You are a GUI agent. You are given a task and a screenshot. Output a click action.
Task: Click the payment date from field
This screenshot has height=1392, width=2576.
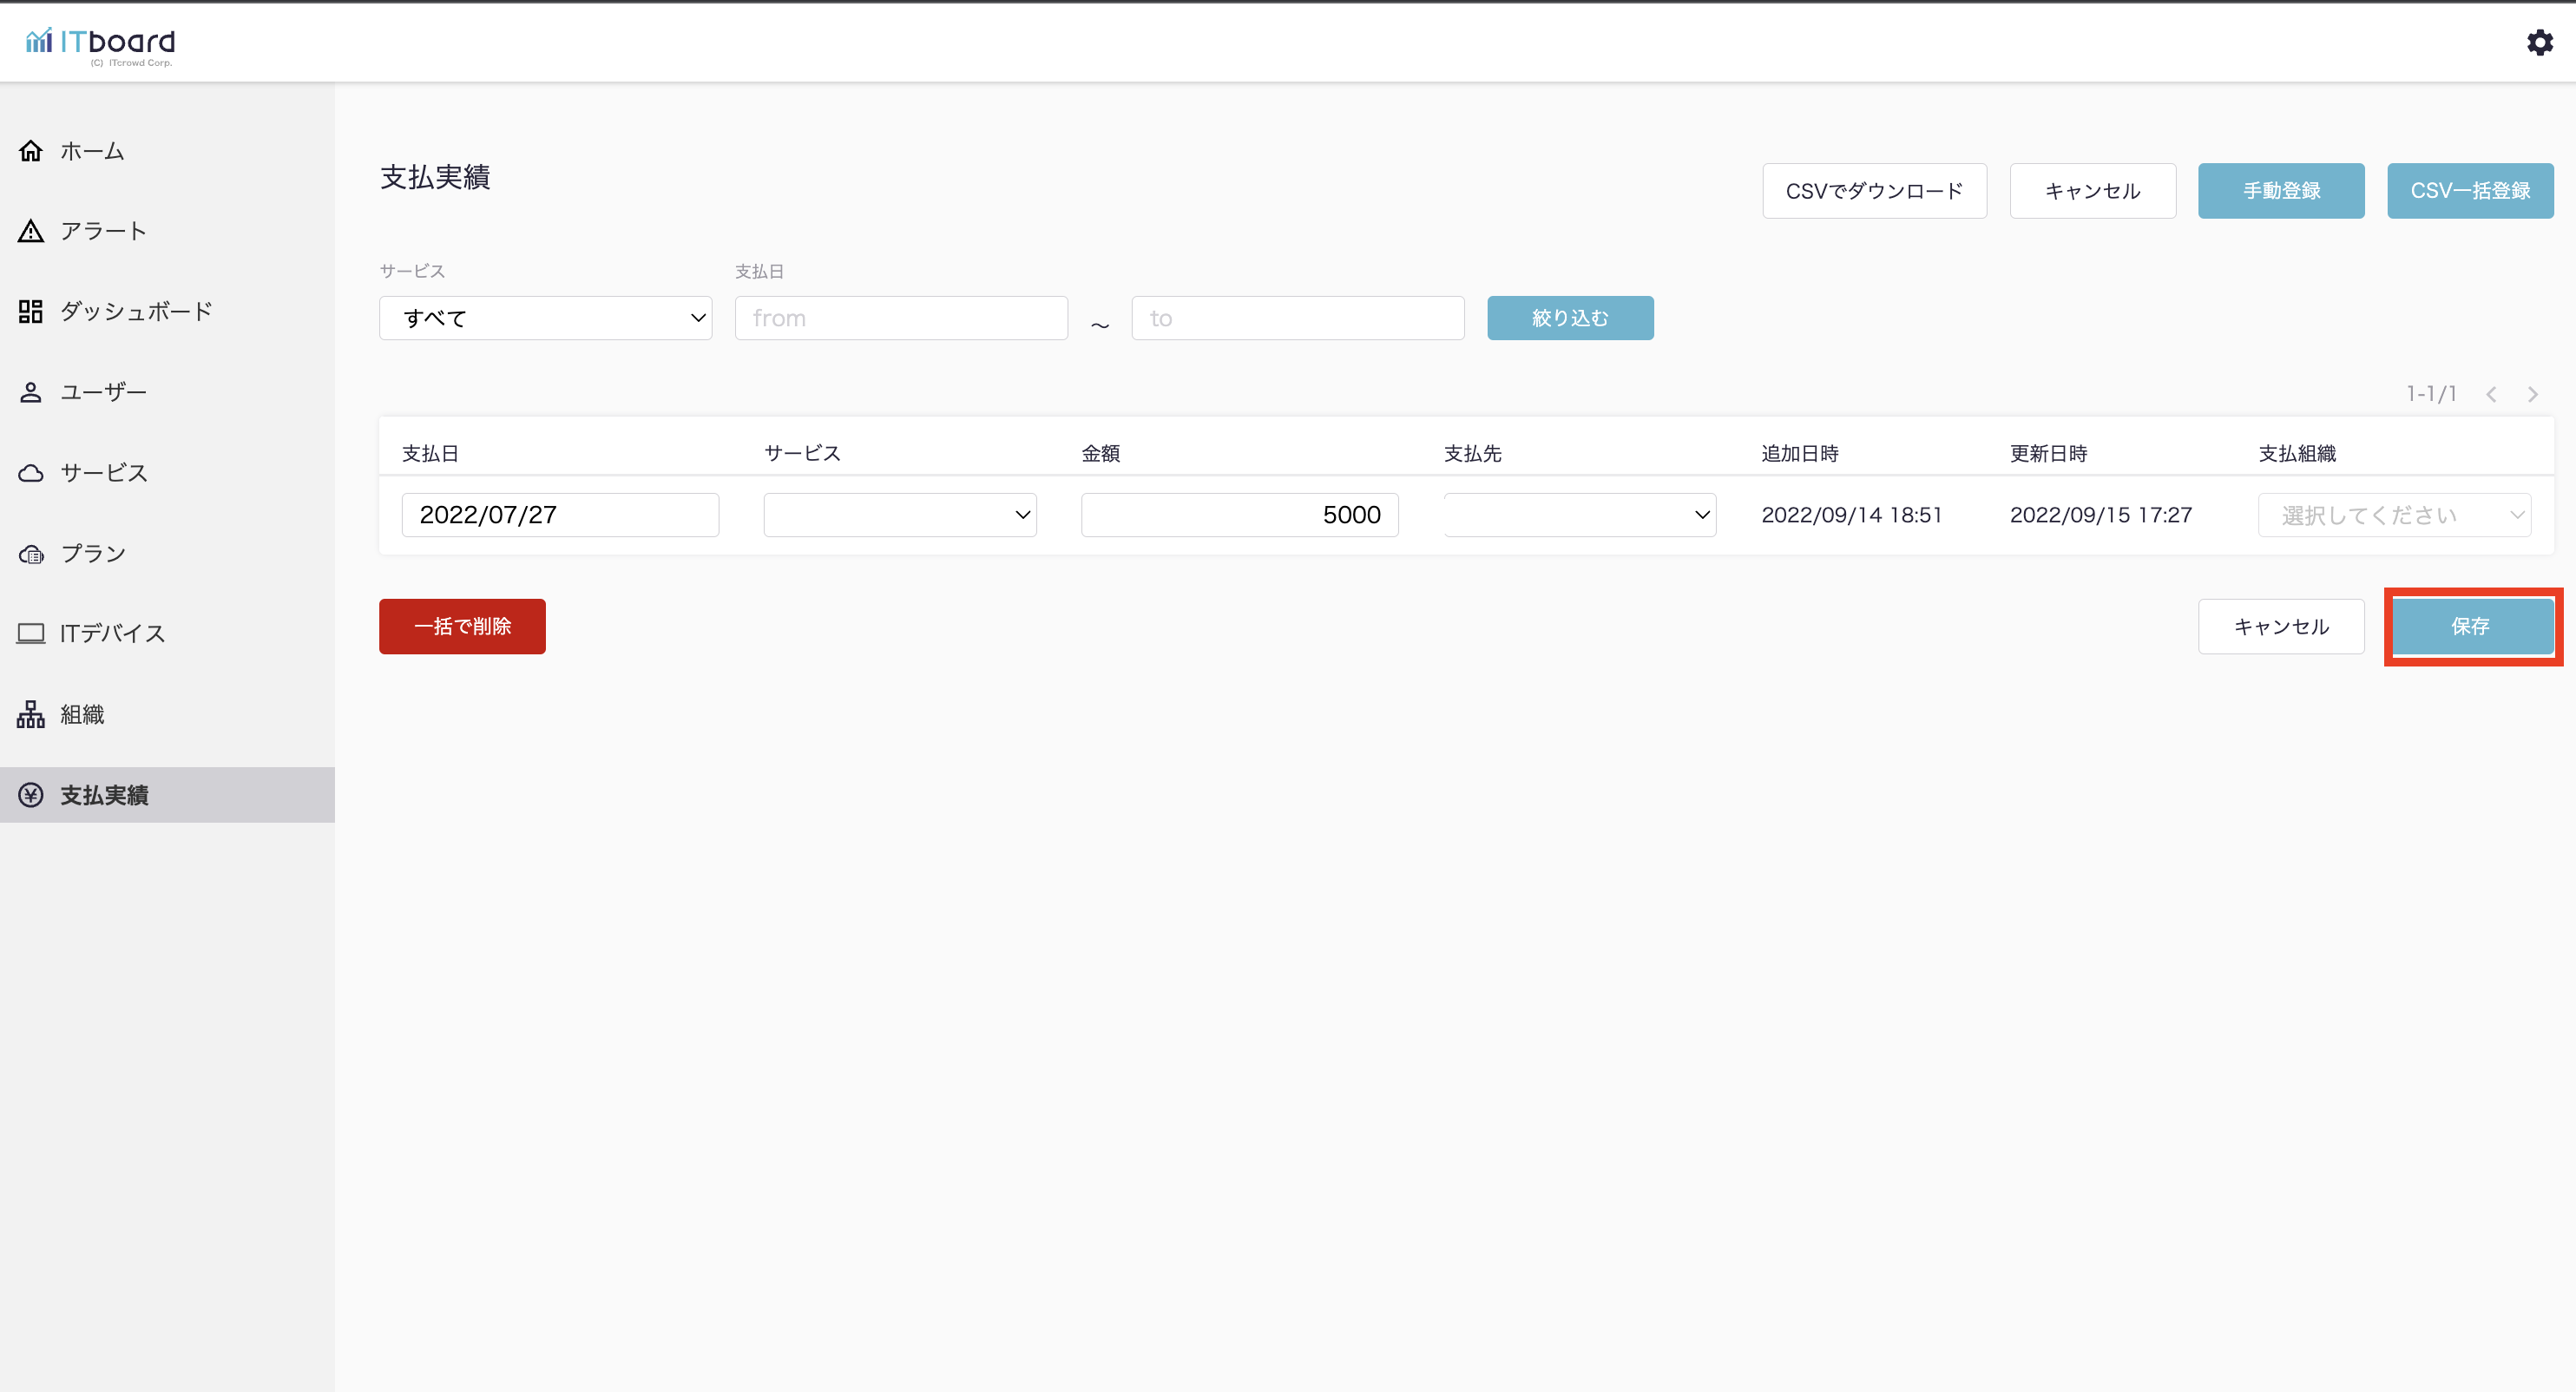[x=900, y=318]
